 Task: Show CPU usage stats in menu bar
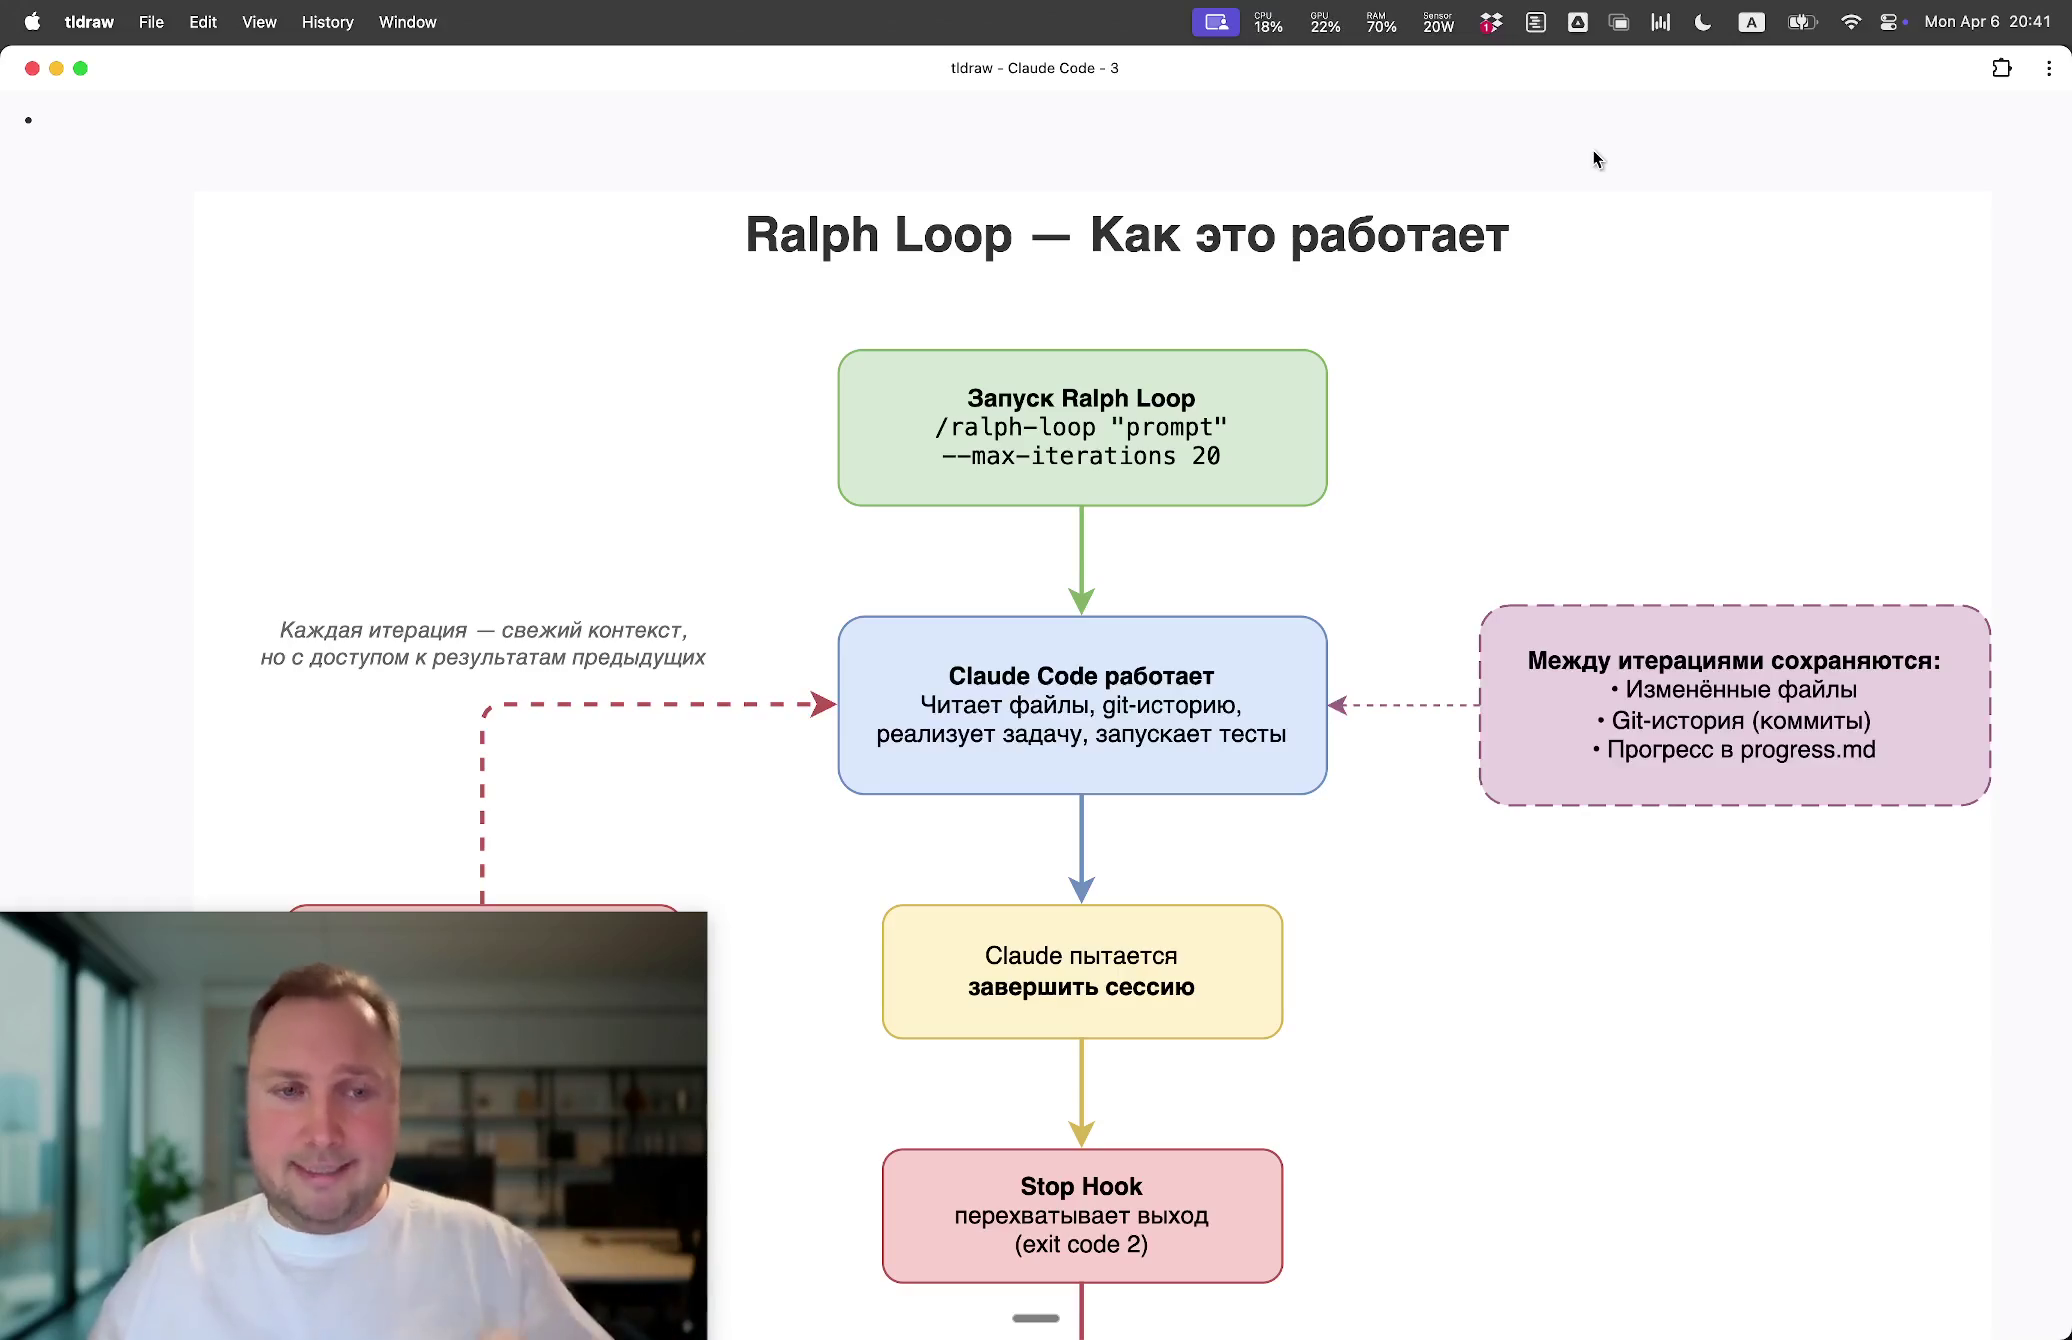pyautogui.click(x=1269, y=22)
